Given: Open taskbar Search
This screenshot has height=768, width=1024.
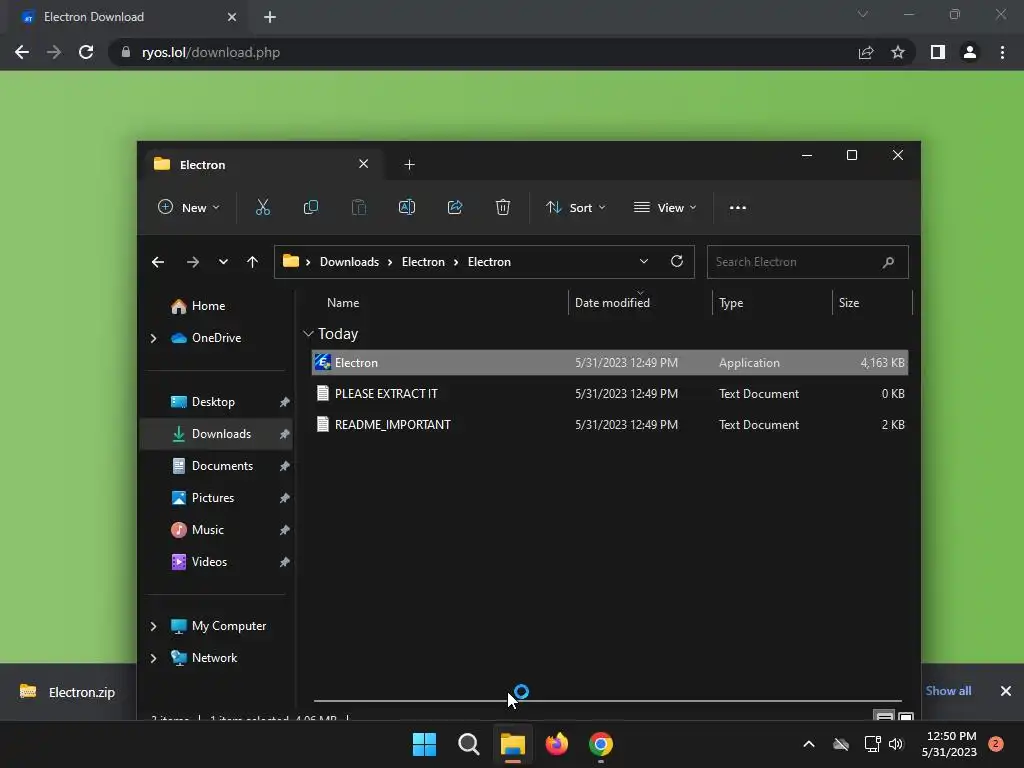Looking at the screenshot, I should [x=468, y=744].
